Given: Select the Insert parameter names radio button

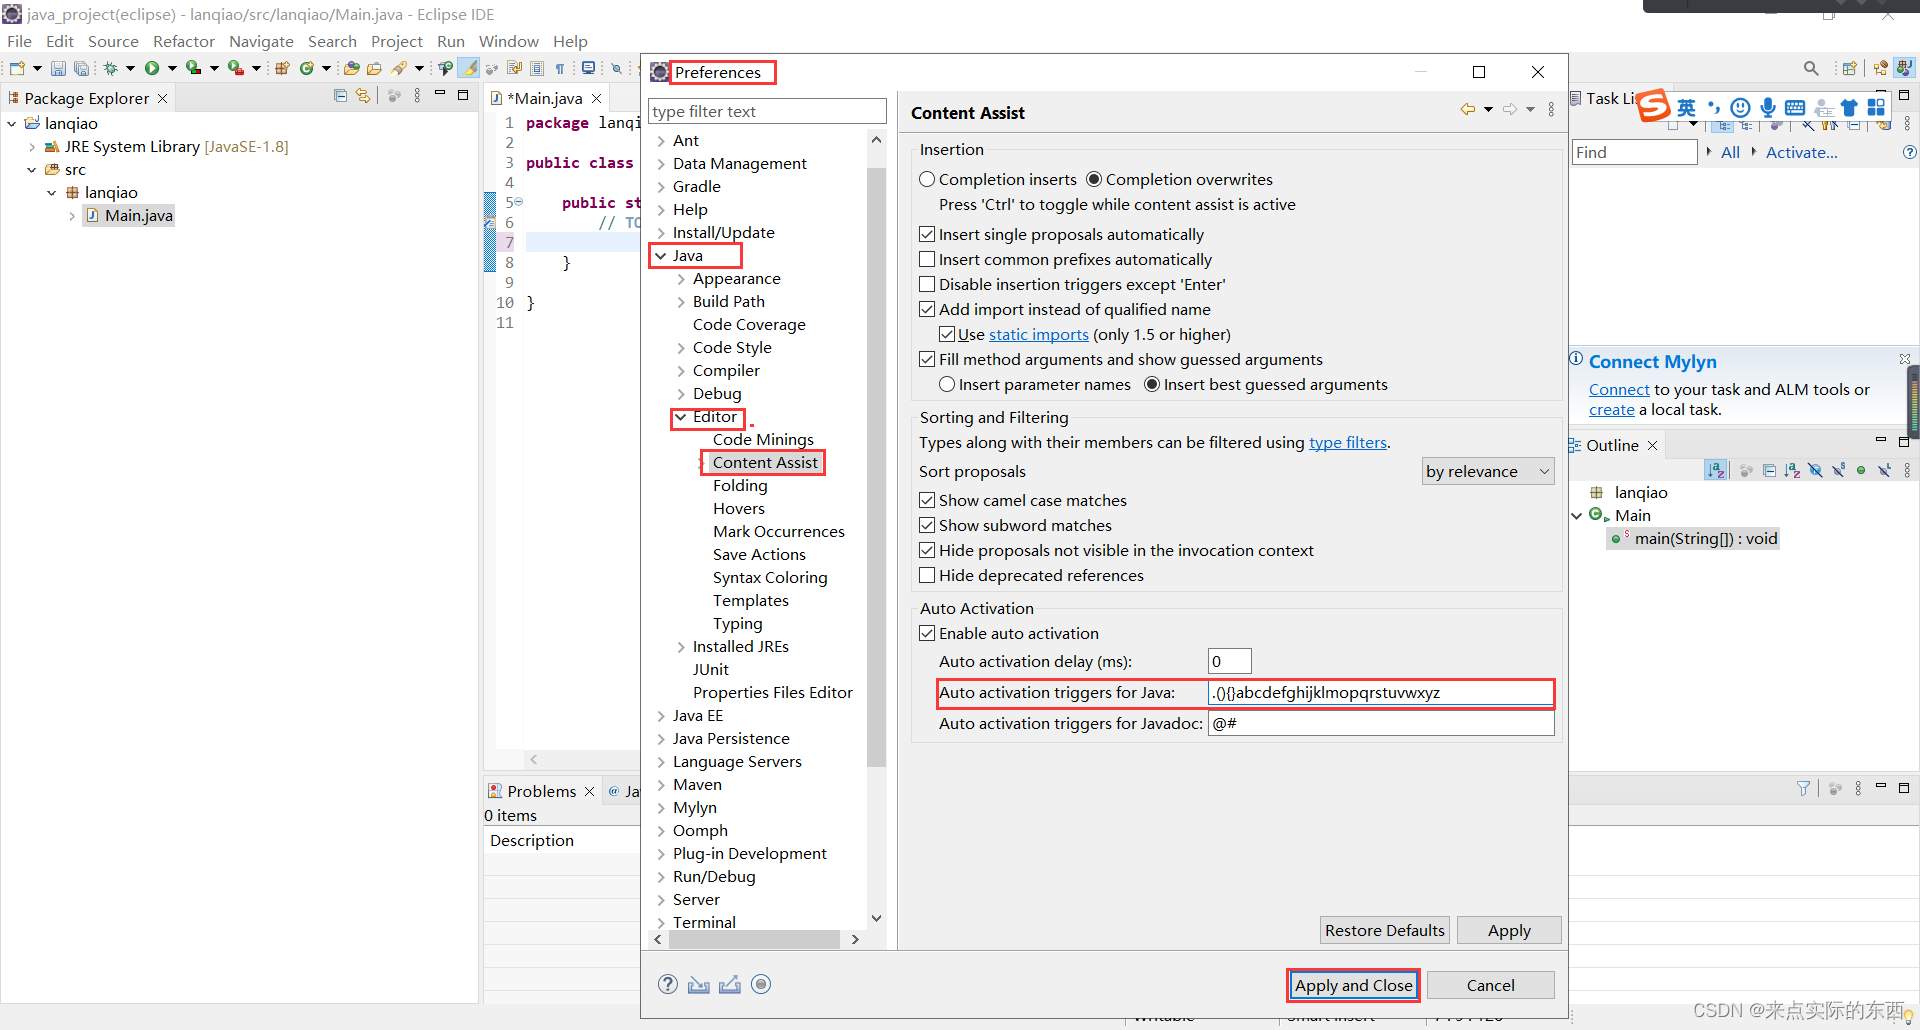Looking at the screenshot, I should [947, 384].
